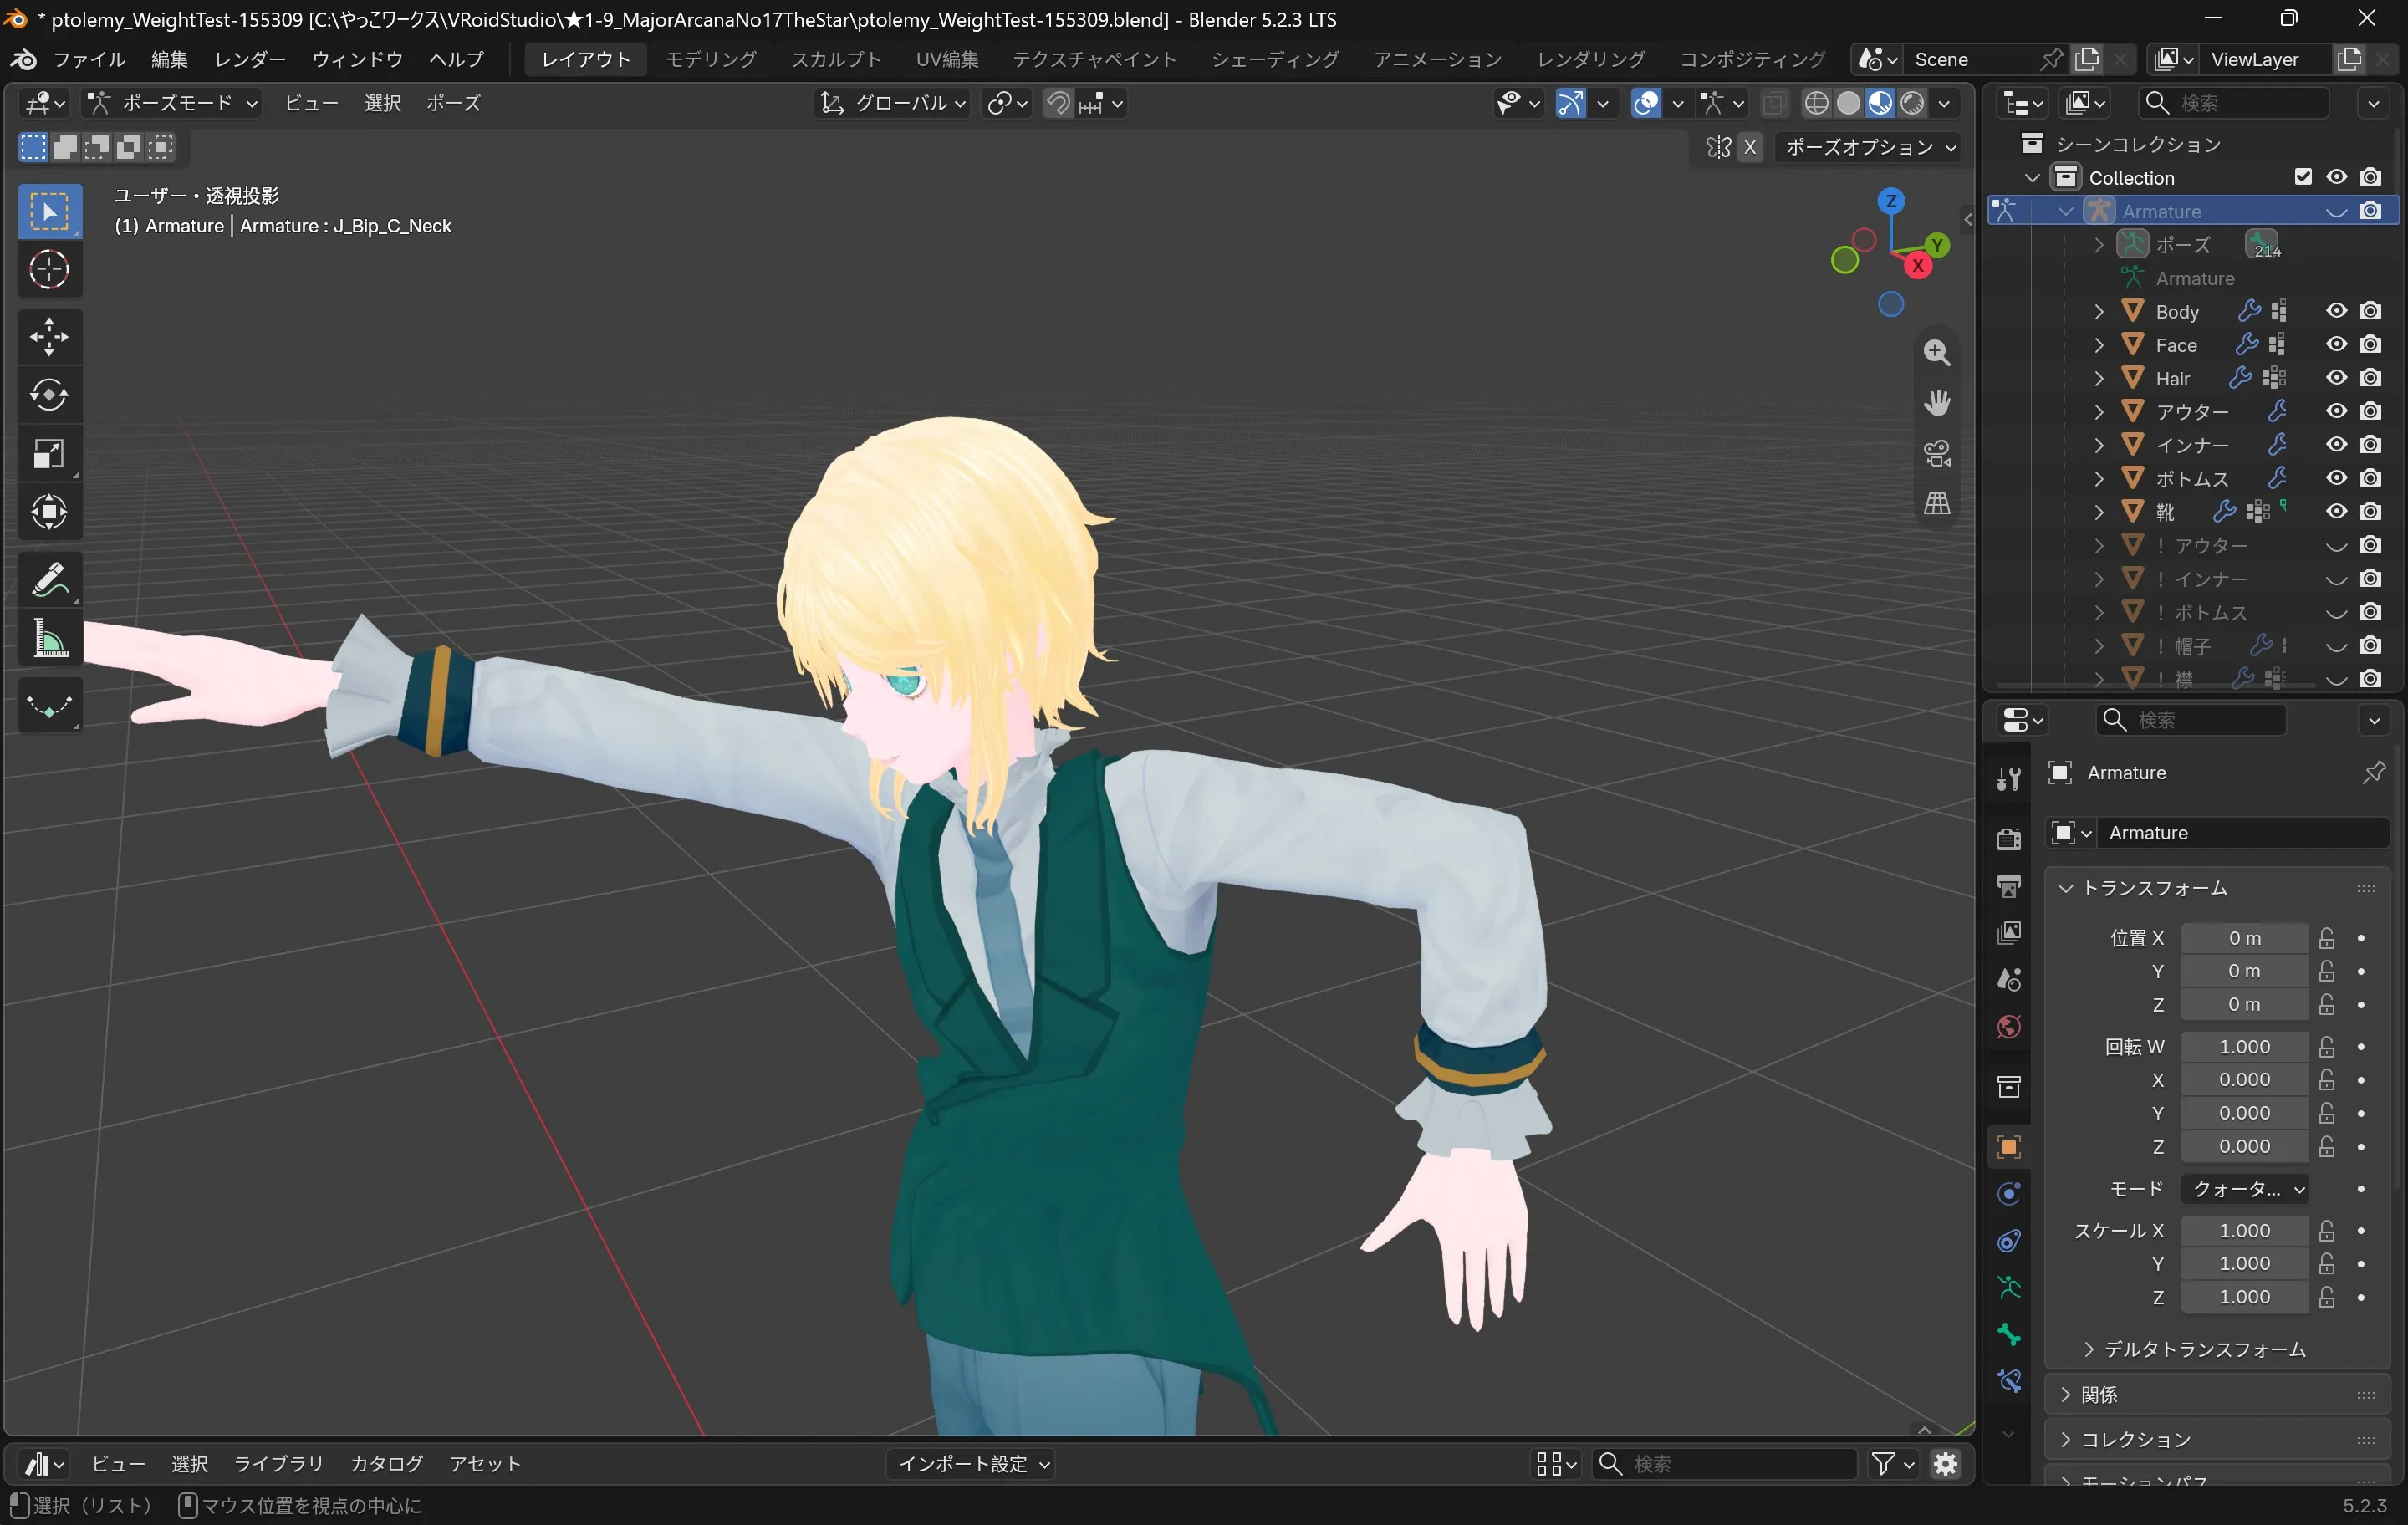Open the Object Data armature properties tab

2009,1287
